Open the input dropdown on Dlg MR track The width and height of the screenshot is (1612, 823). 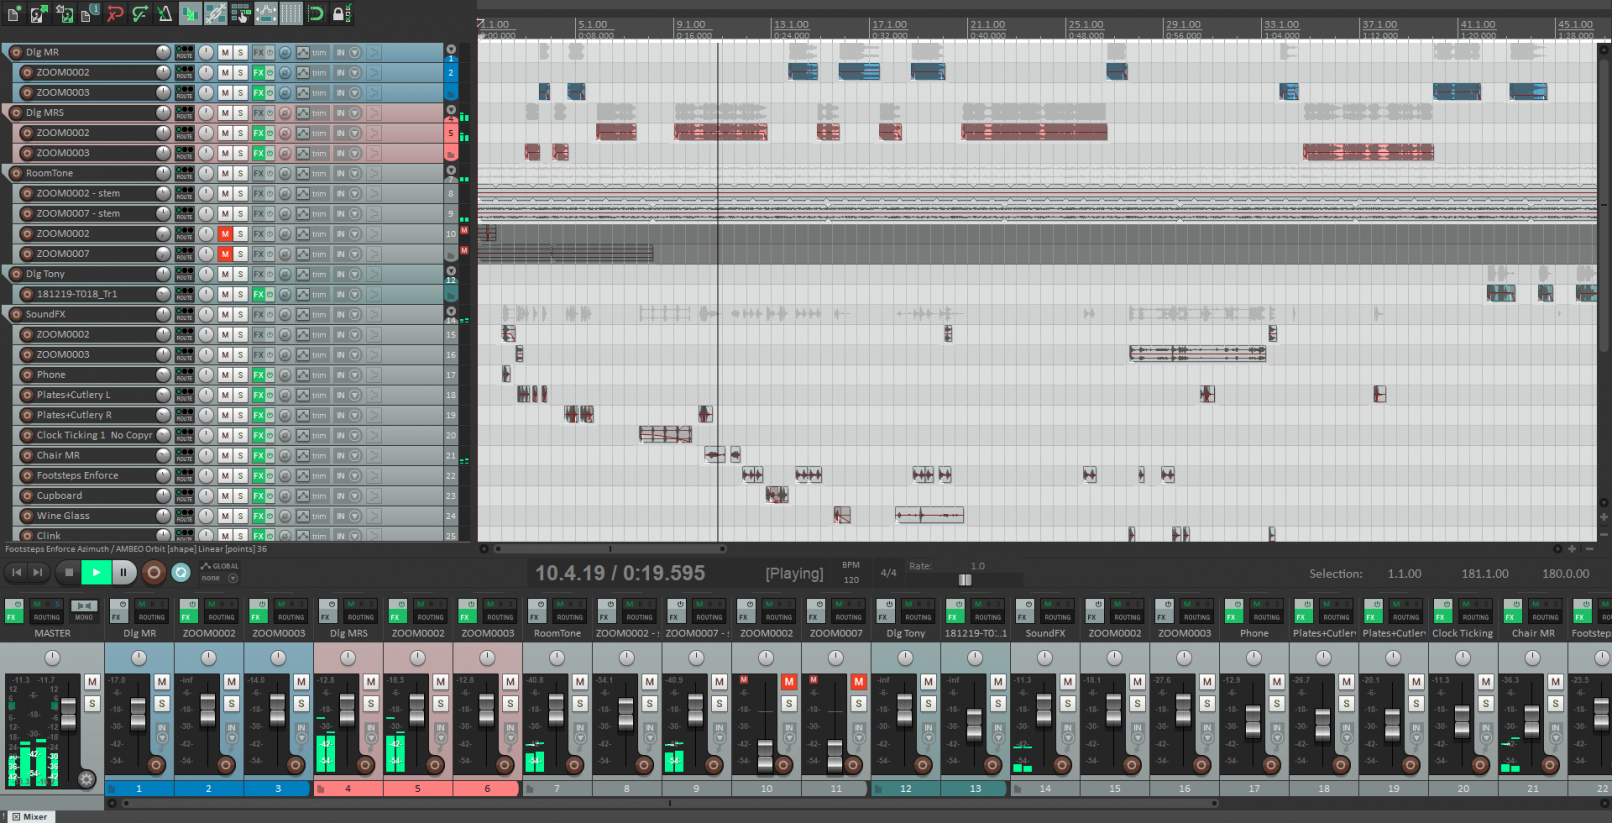coord(354,52)
